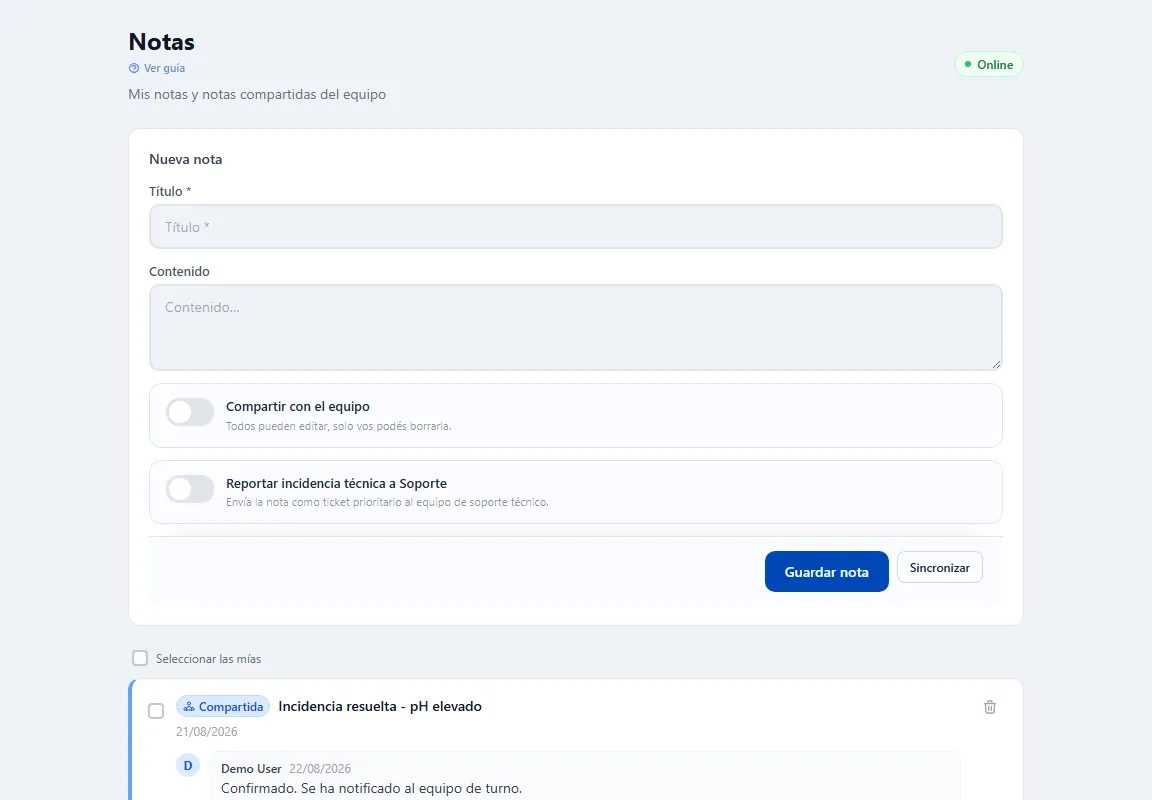This screenshot has width=1152, height=800.
Task: Click subtitle Mis notas y notas compartidas
Action: (x=257, y=95)
